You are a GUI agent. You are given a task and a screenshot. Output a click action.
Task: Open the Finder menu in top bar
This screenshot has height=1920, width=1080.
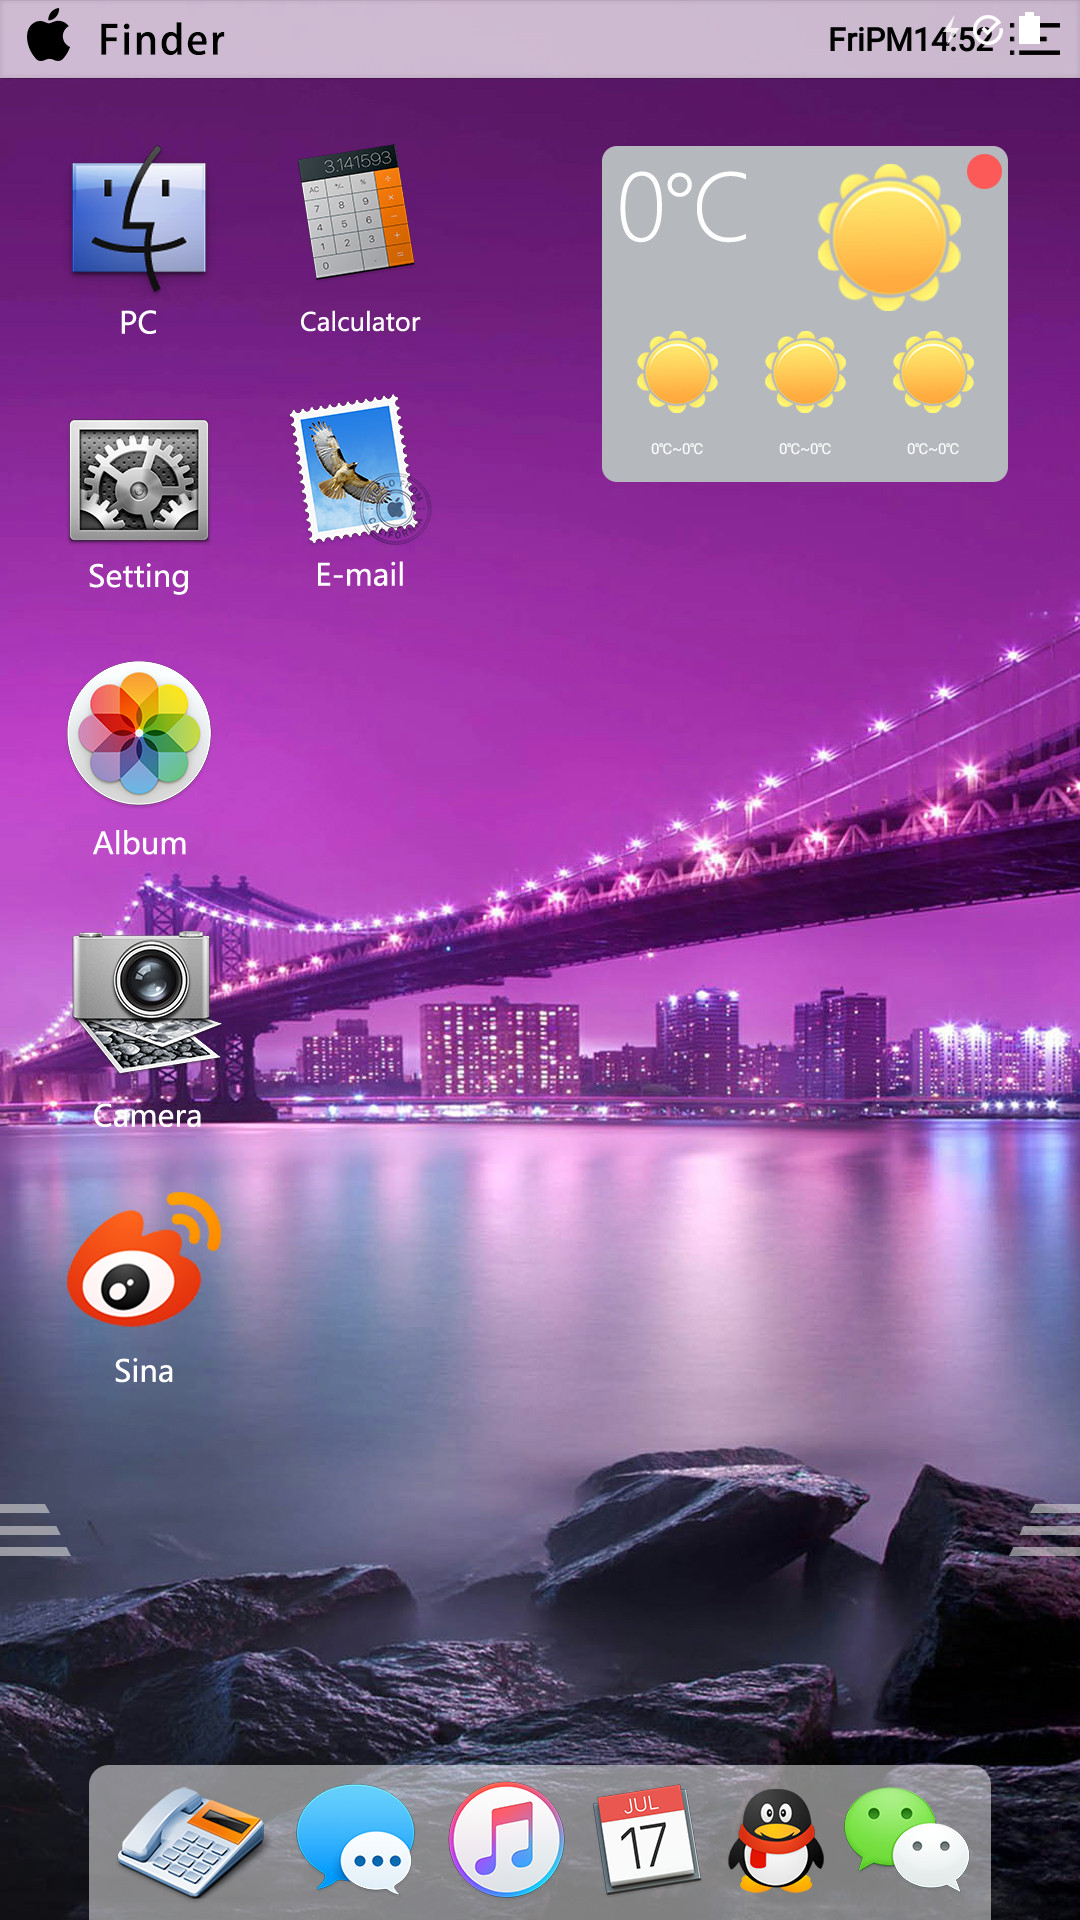click(x=161, y=40)
